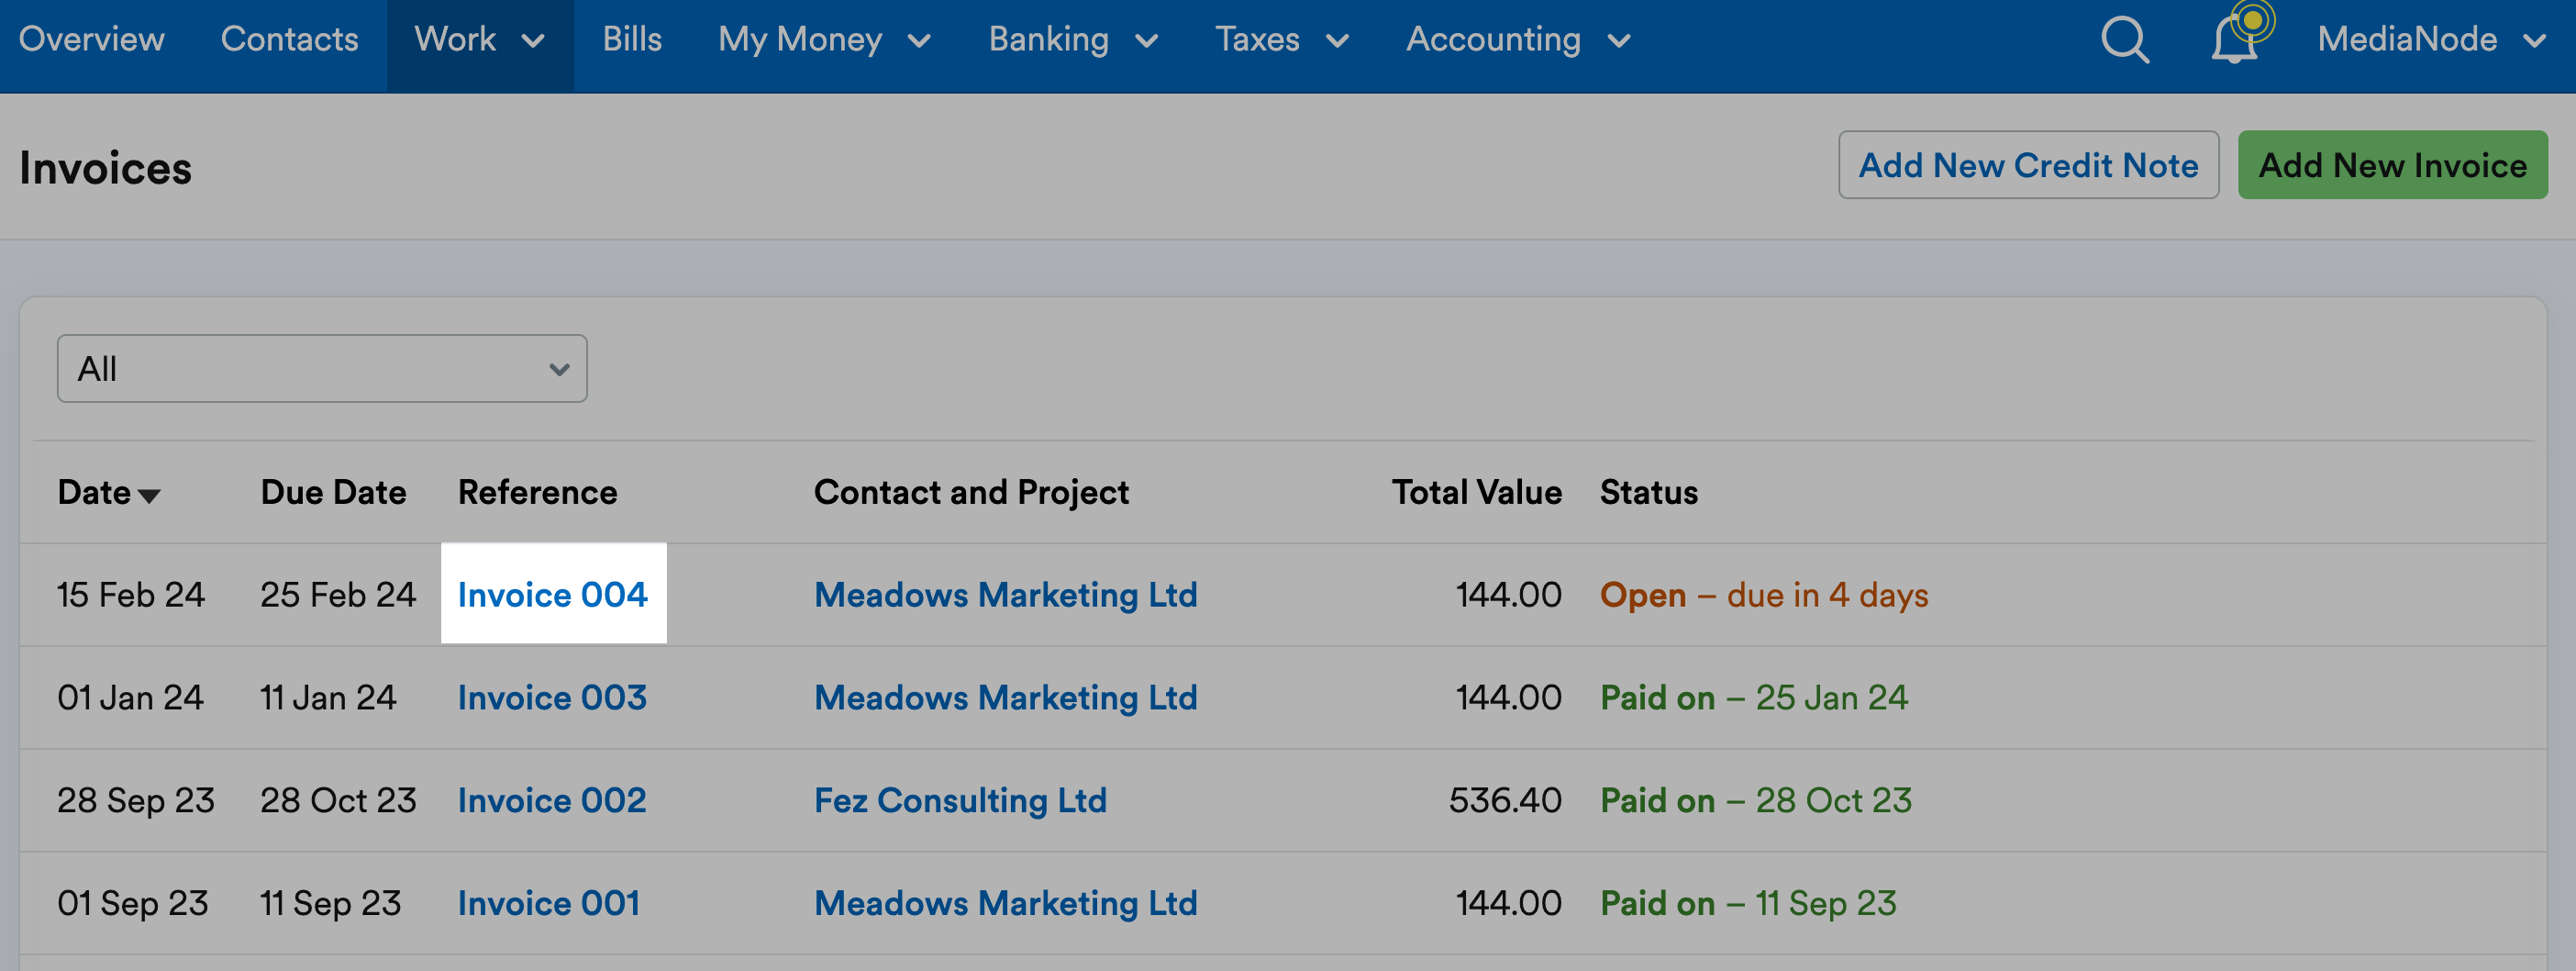Click the date 15 Feb 24
The height and width of the screenshot is (971, 2576).
point(131,594)
